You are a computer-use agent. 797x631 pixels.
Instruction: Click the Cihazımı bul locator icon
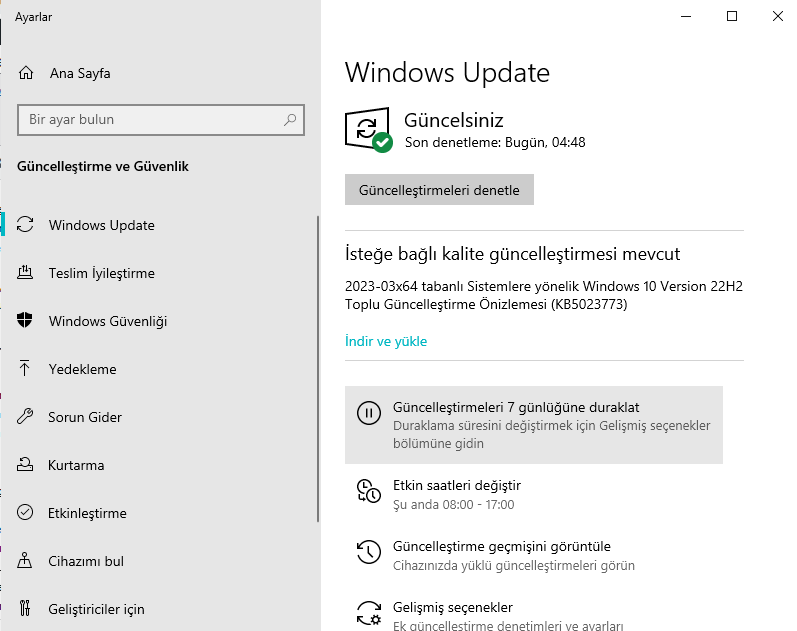24,560
